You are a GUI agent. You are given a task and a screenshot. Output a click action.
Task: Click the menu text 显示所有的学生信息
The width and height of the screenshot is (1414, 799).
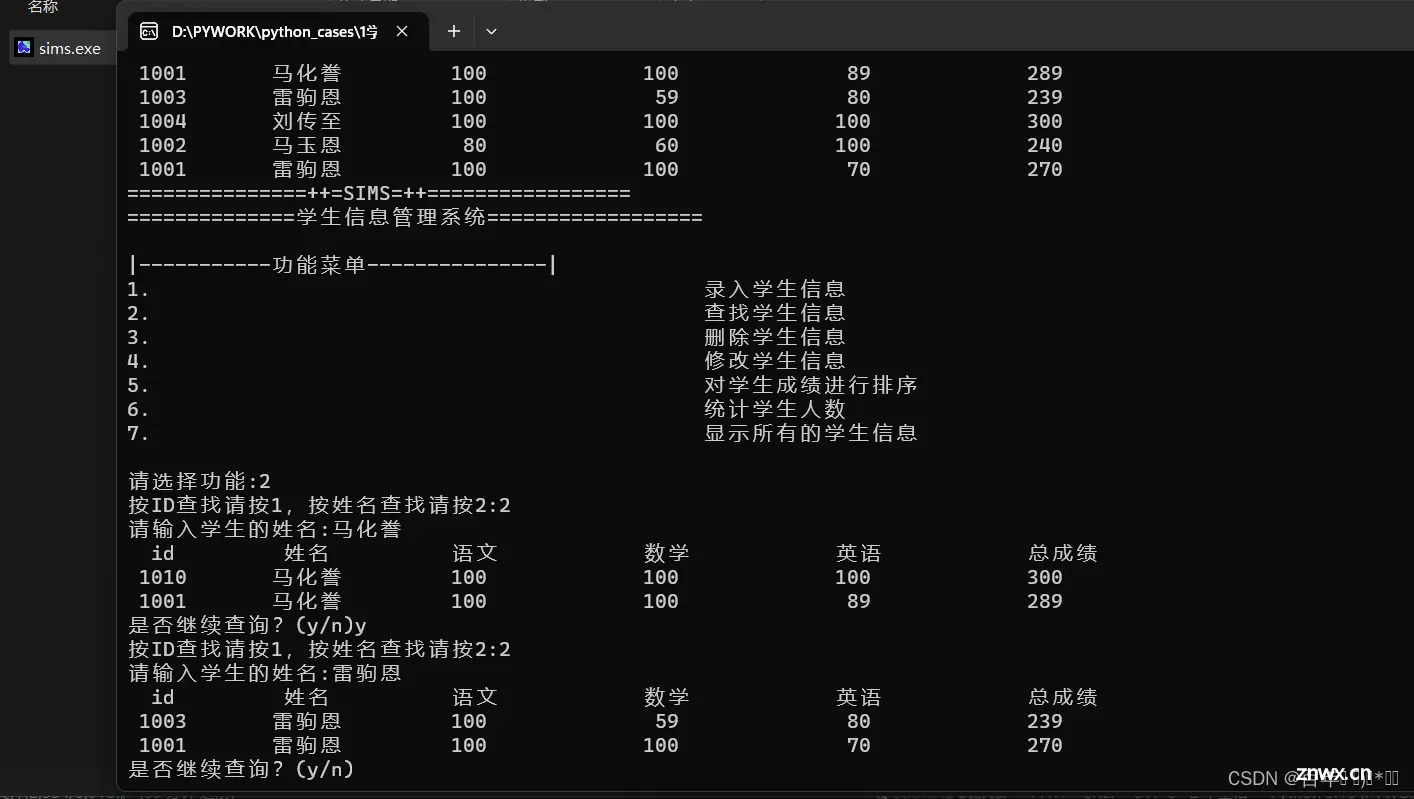[811, 433]
